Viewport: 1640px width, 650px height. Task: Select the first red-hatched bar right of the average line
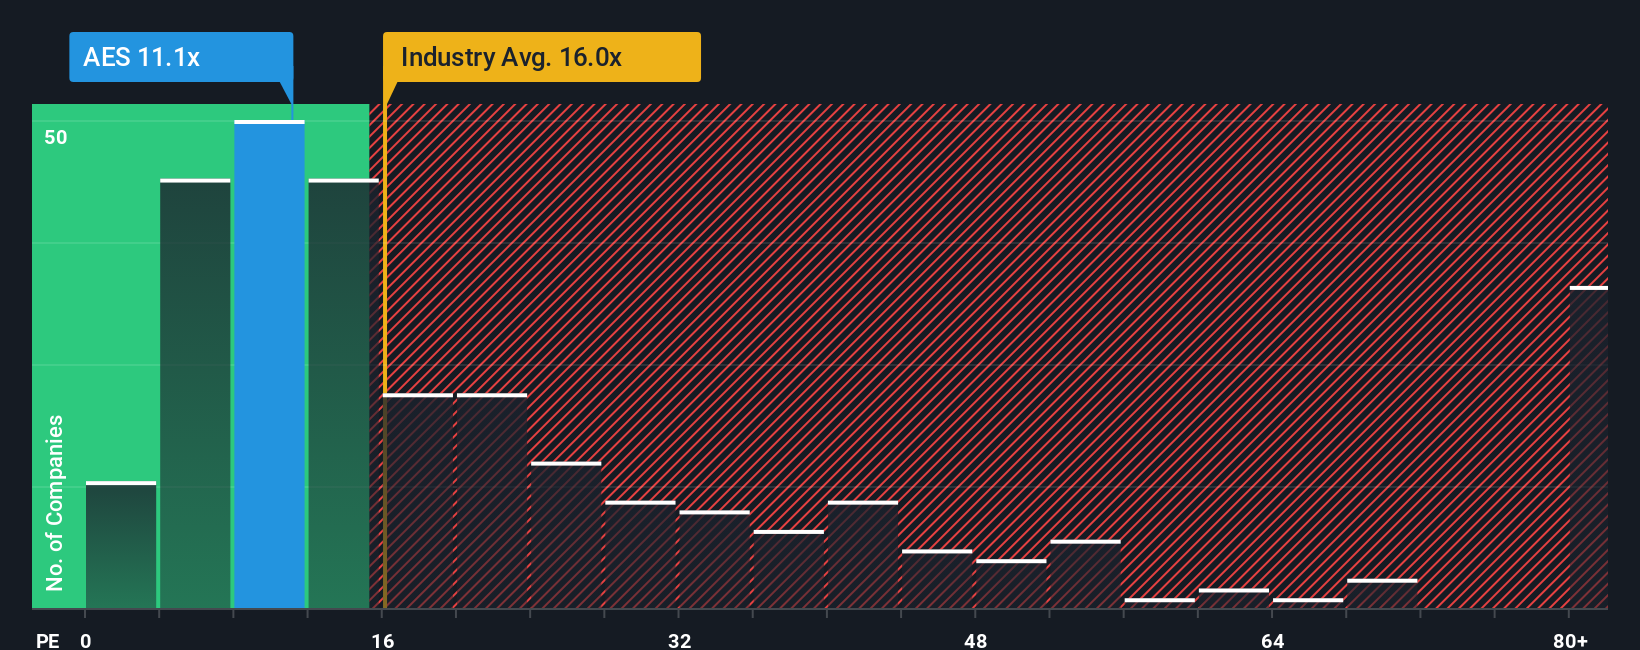coord(418,501)
